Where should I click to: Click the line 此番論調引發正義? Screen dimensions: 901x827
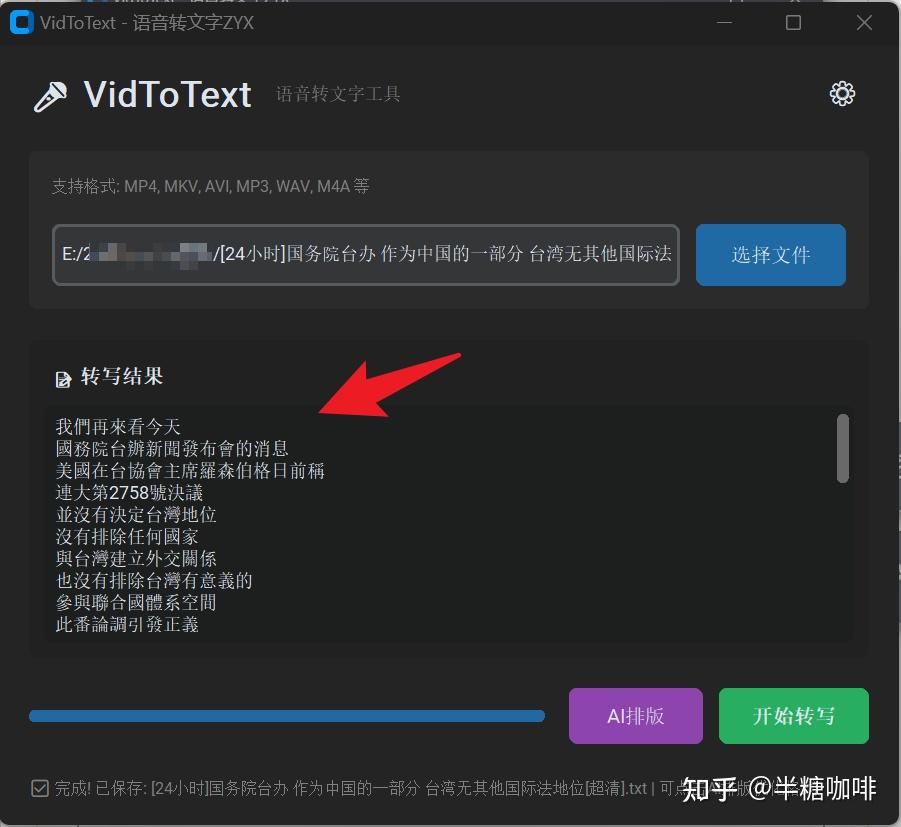click(x=127, y=624)
